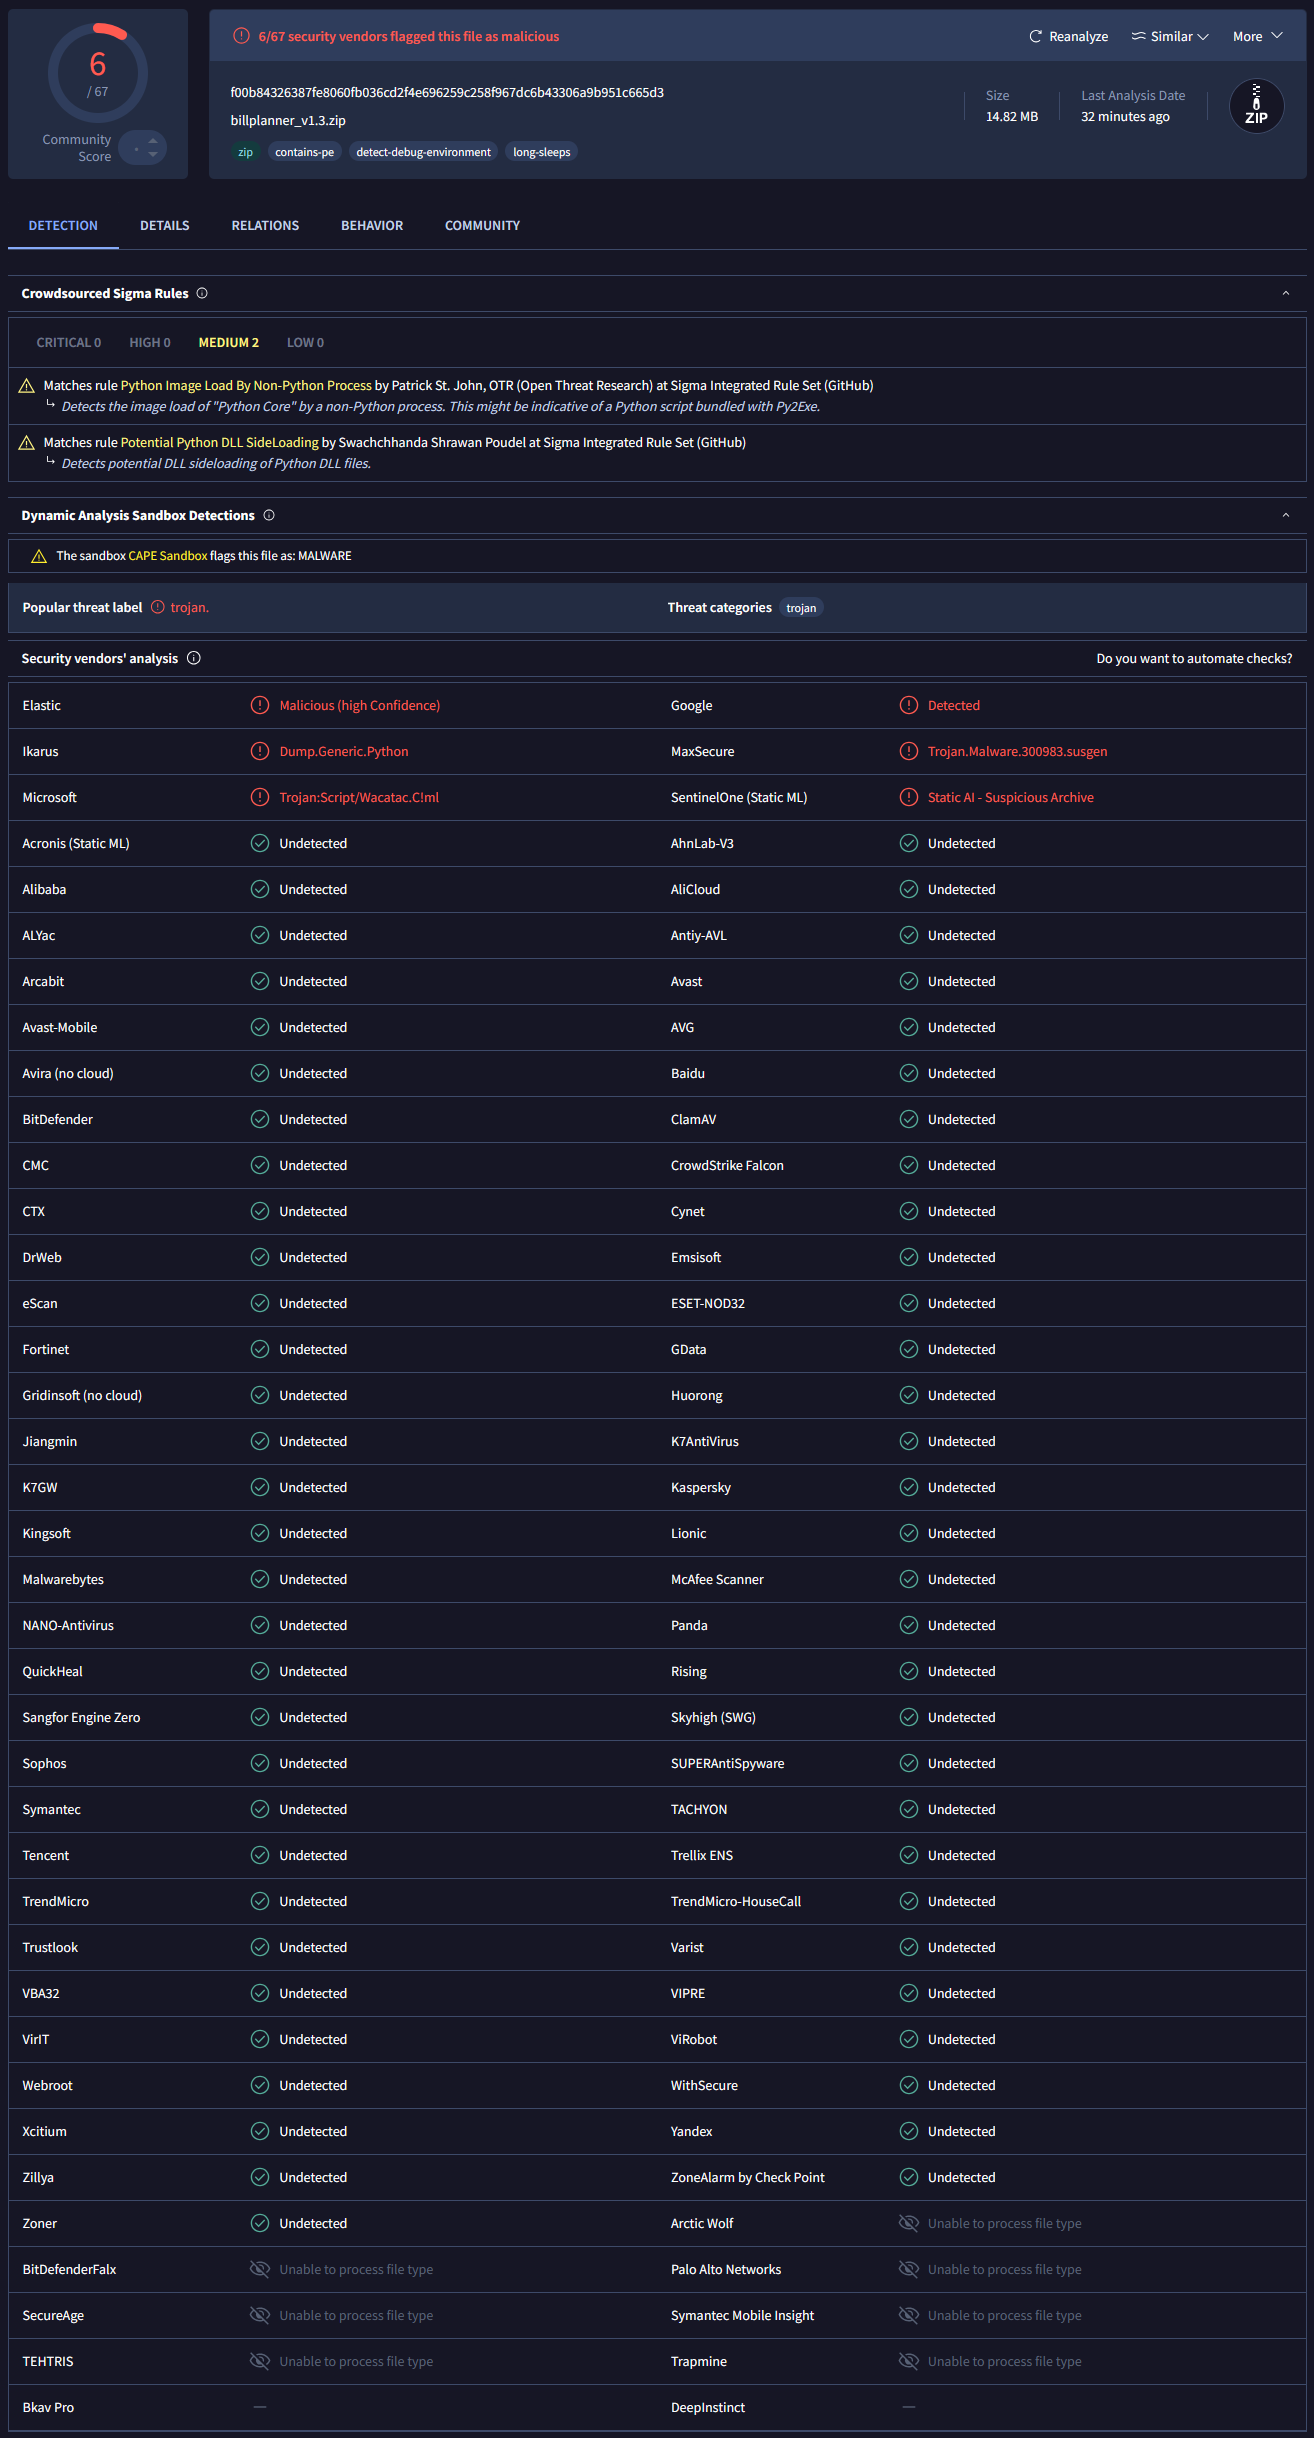The width and height of the screenshot is (1314, 2438).
Task: Open the Python Image Load By Non-Python Process link
Action: click(x=246, y=385)
